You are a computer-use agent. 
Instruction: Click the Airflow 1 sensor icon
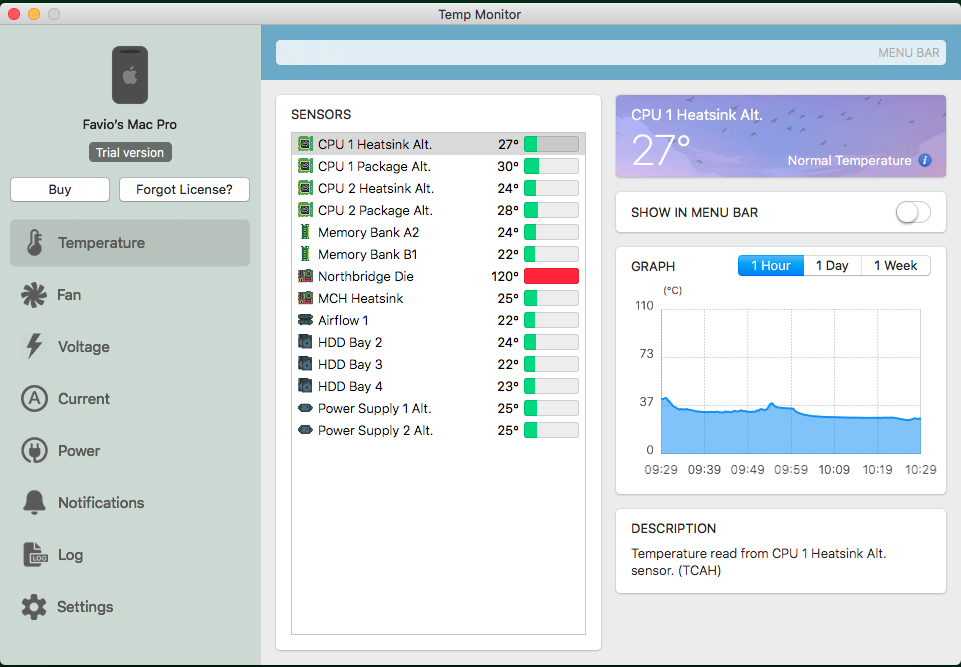click(305, 320)
